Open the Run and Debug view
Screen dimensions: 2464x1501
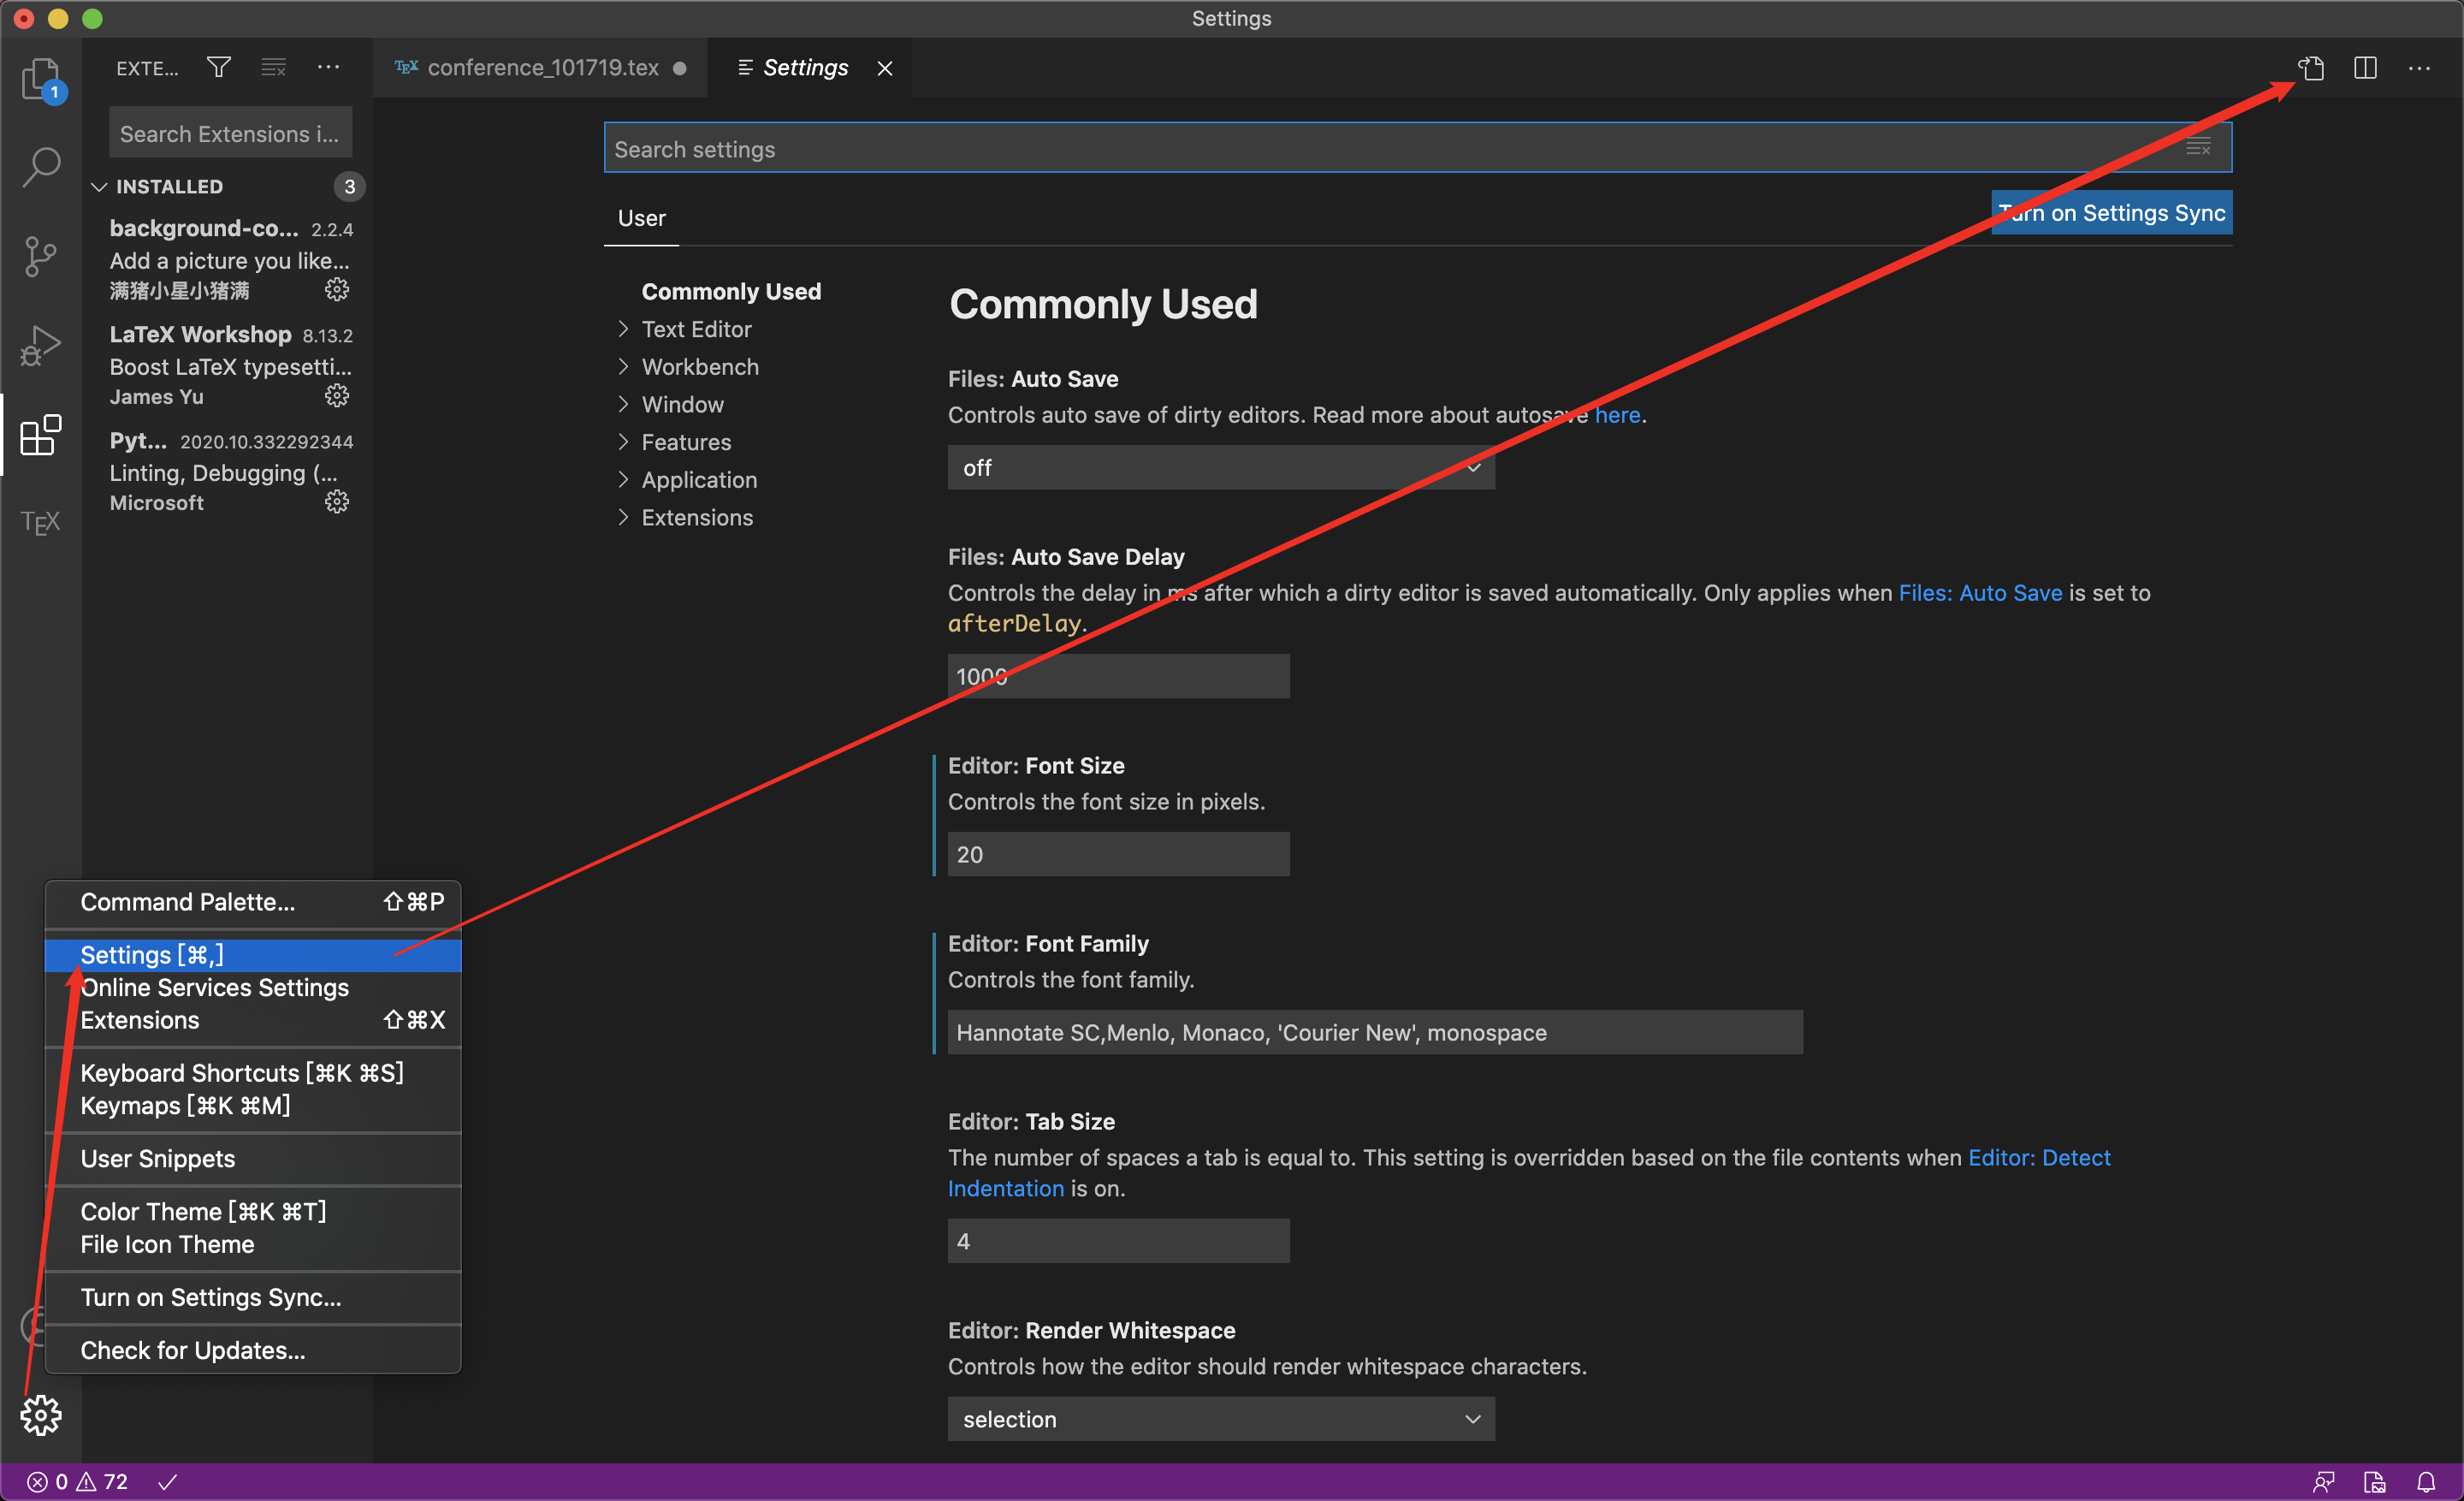pyautogui.click(x=41, y=345)
